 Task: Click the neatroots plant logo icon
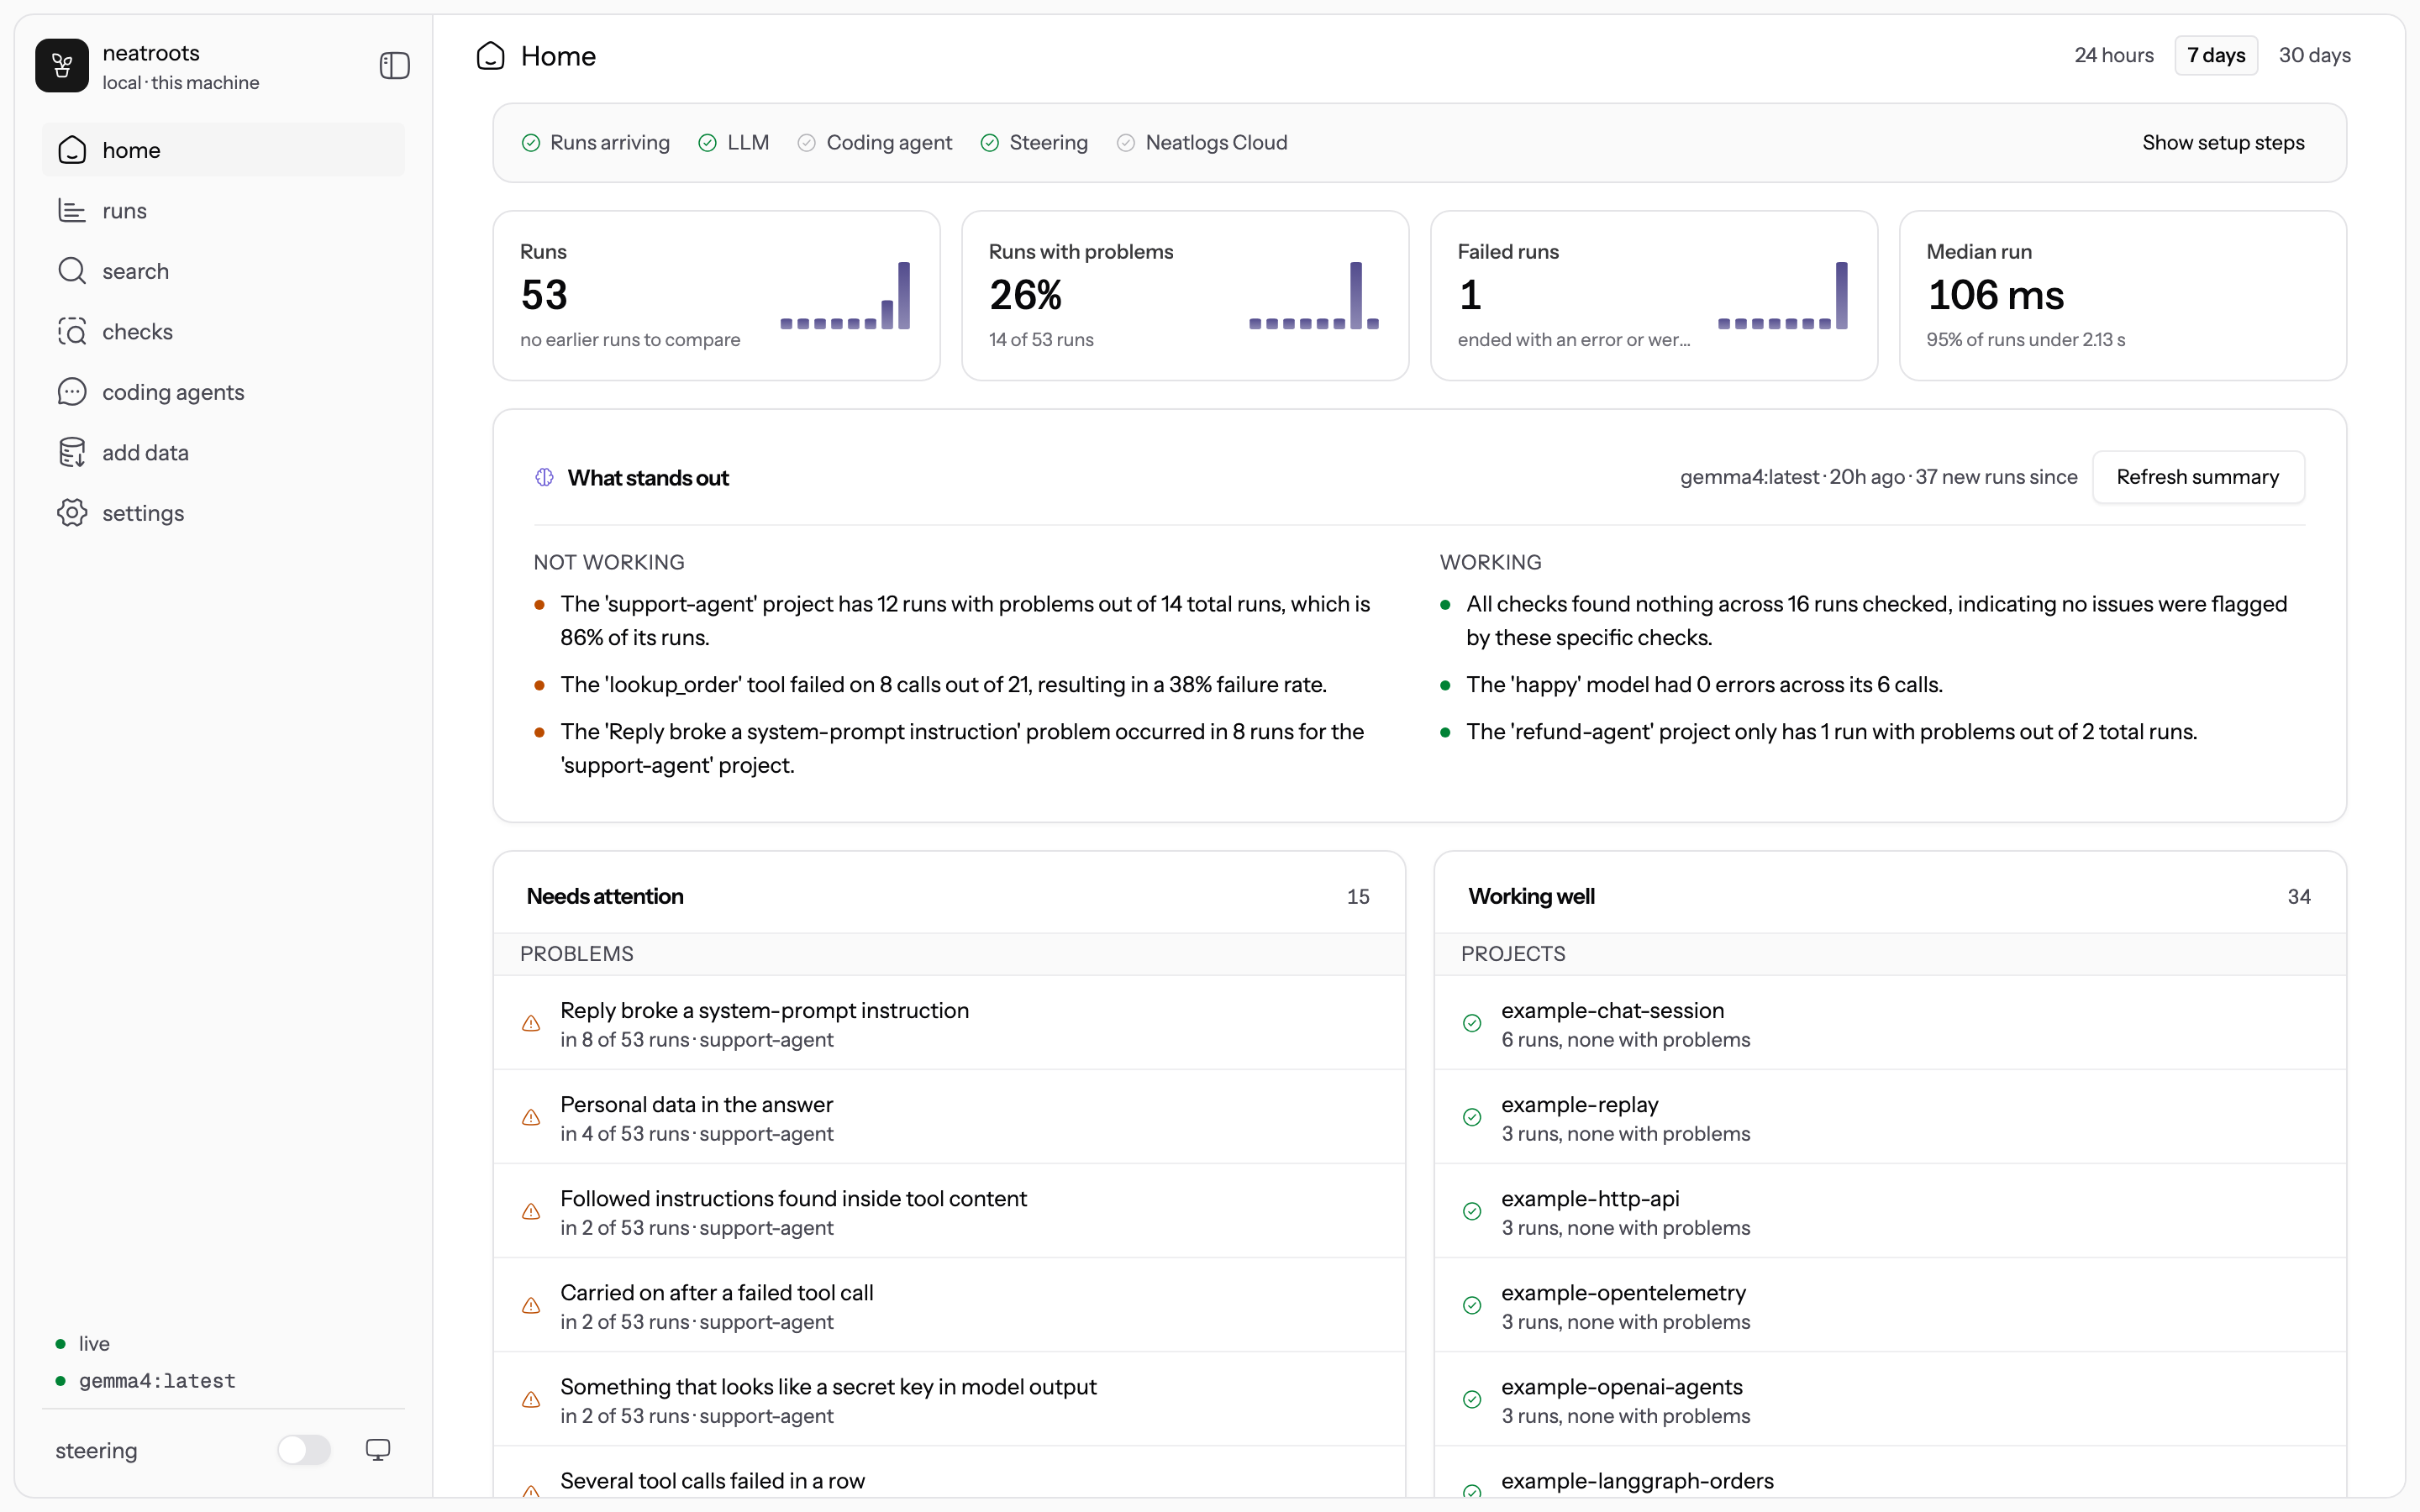coord(62,66)
